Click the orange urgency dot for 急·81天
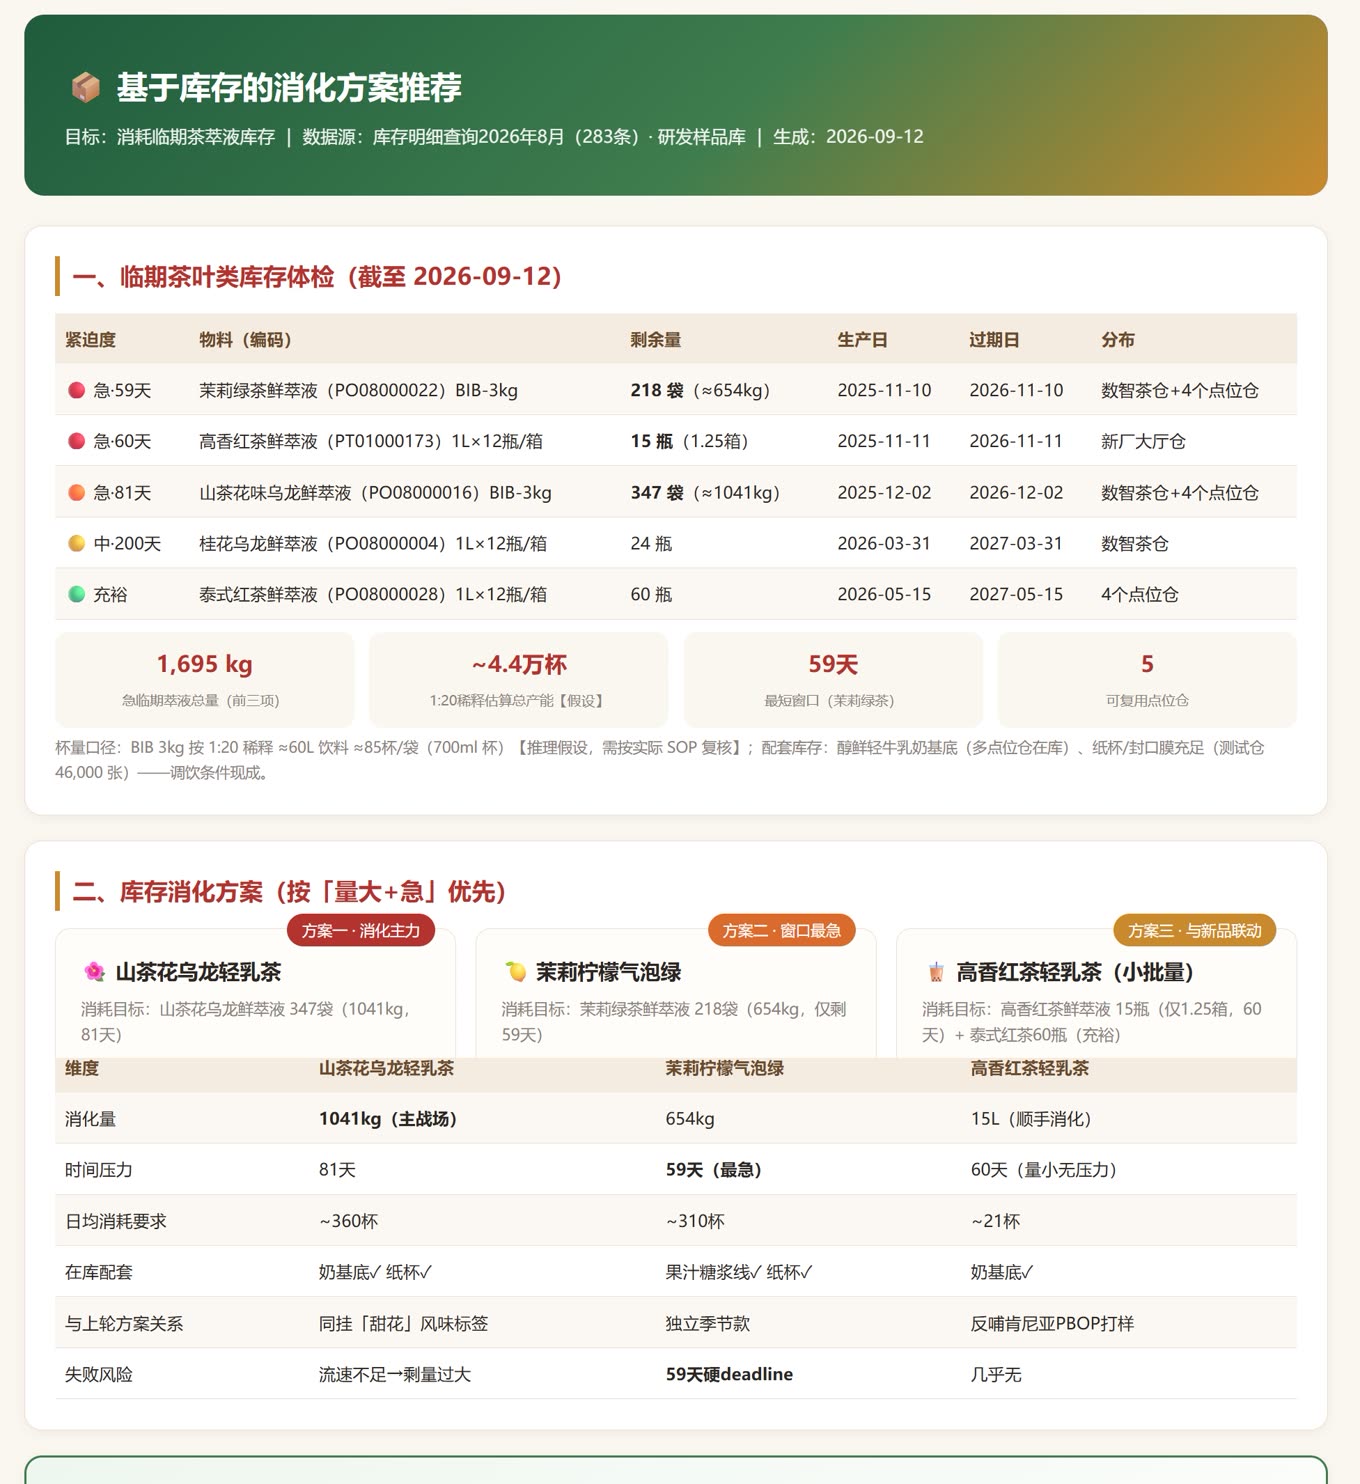Screen dimensions: 1360x1484 (76, 492)
